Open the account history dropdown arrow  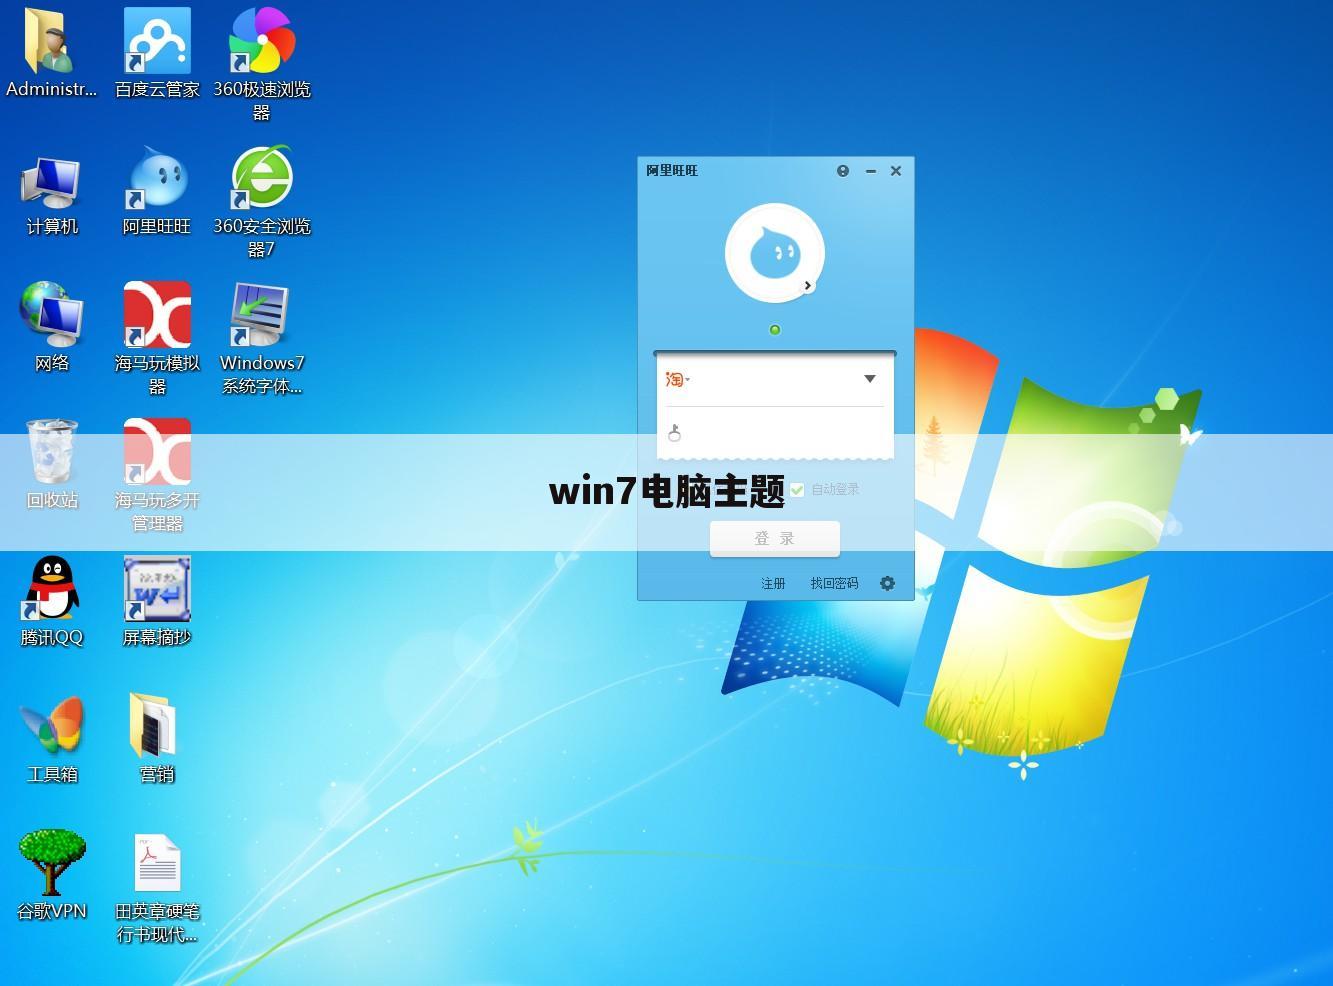pos(870,379)
